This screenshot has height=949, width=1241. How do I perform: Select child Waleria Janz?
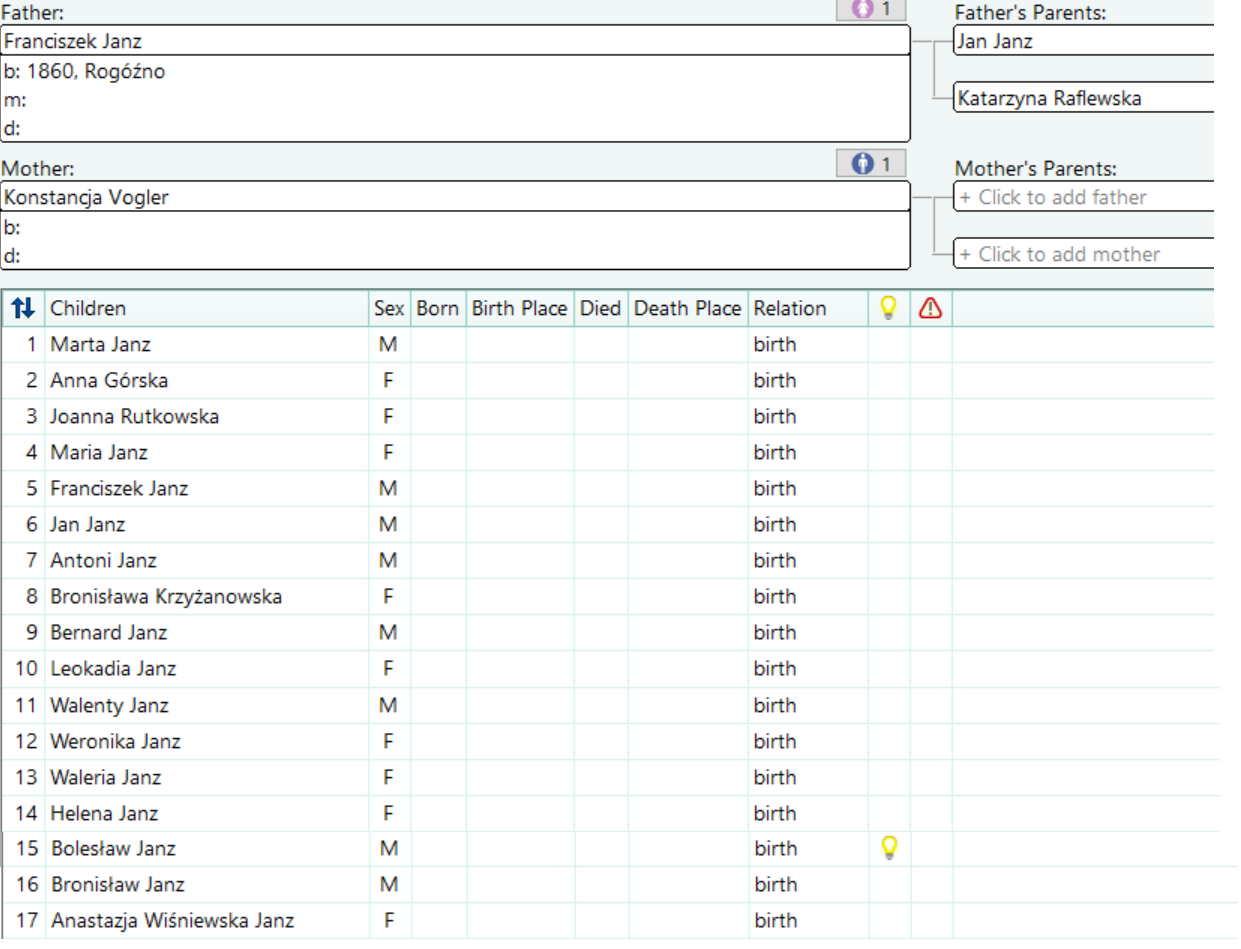105,777
